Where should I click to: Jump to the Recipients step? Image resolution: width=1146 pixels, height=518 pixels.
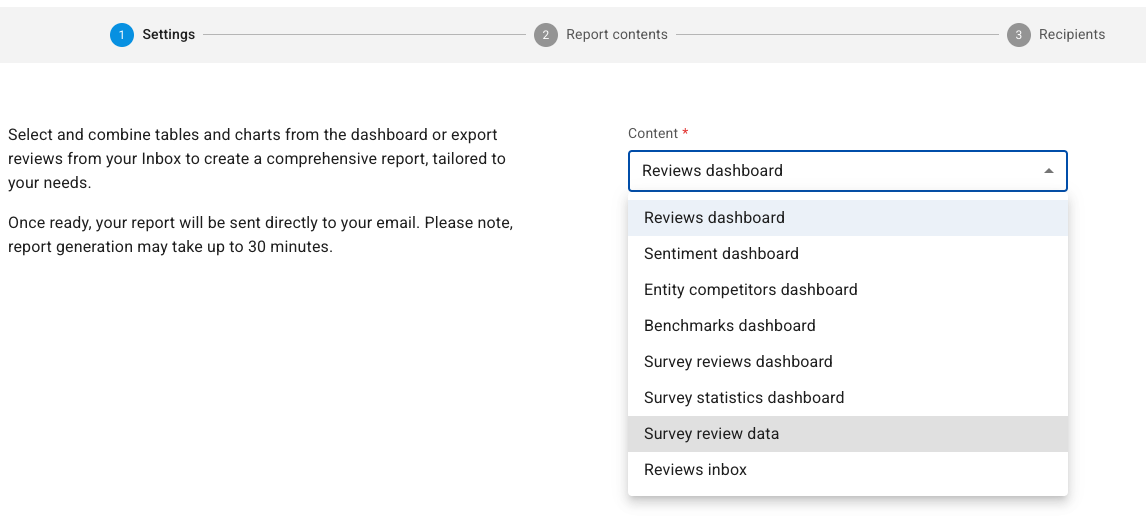[x=1072, y=34]
